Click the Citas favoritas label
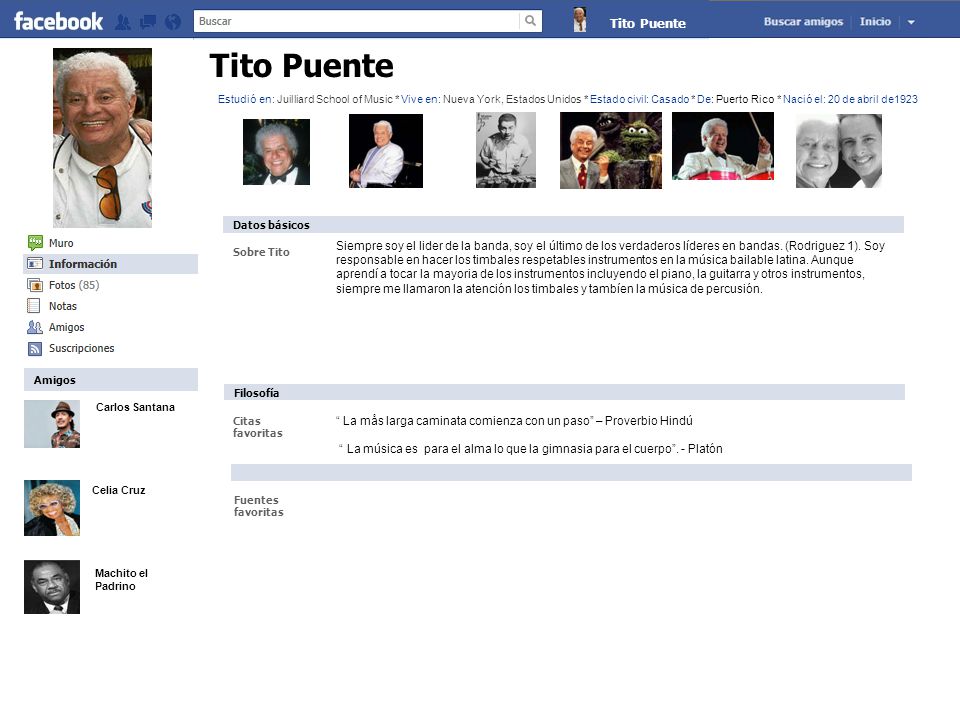Viewport: 960px width, 720px height. [x=257, y=427]
